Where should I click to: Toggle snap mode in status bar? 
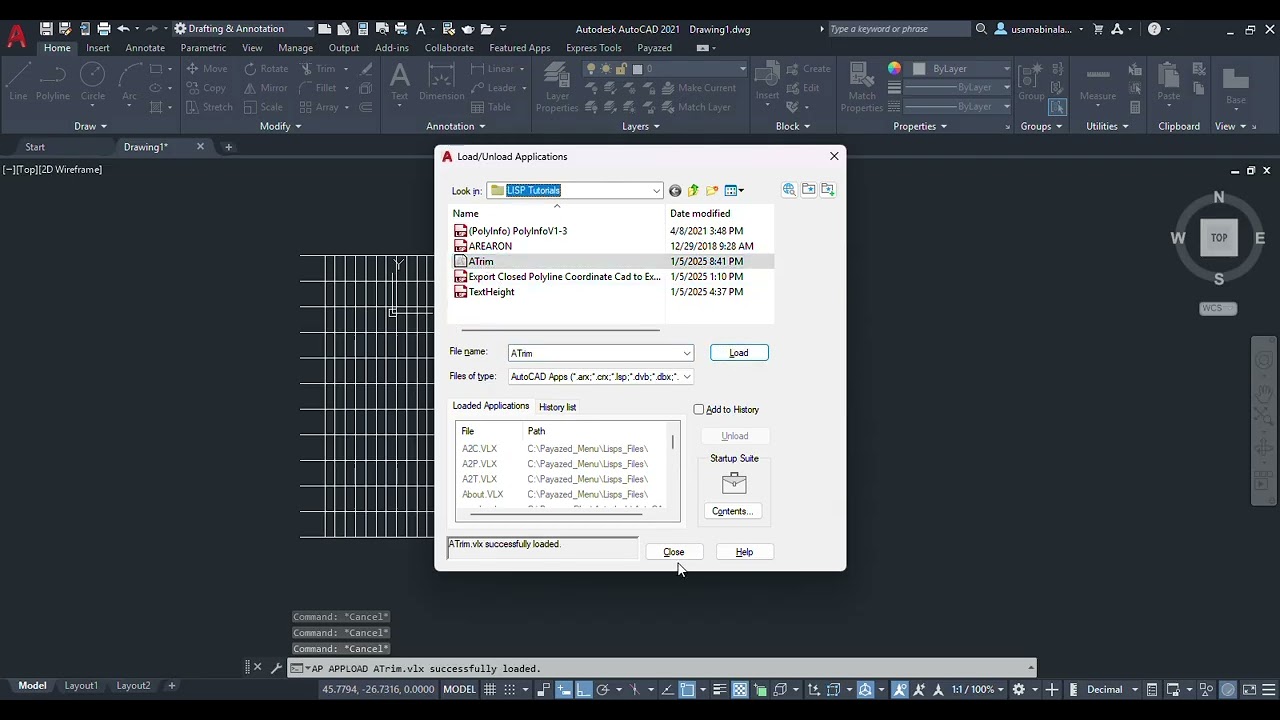coord(510,689)
